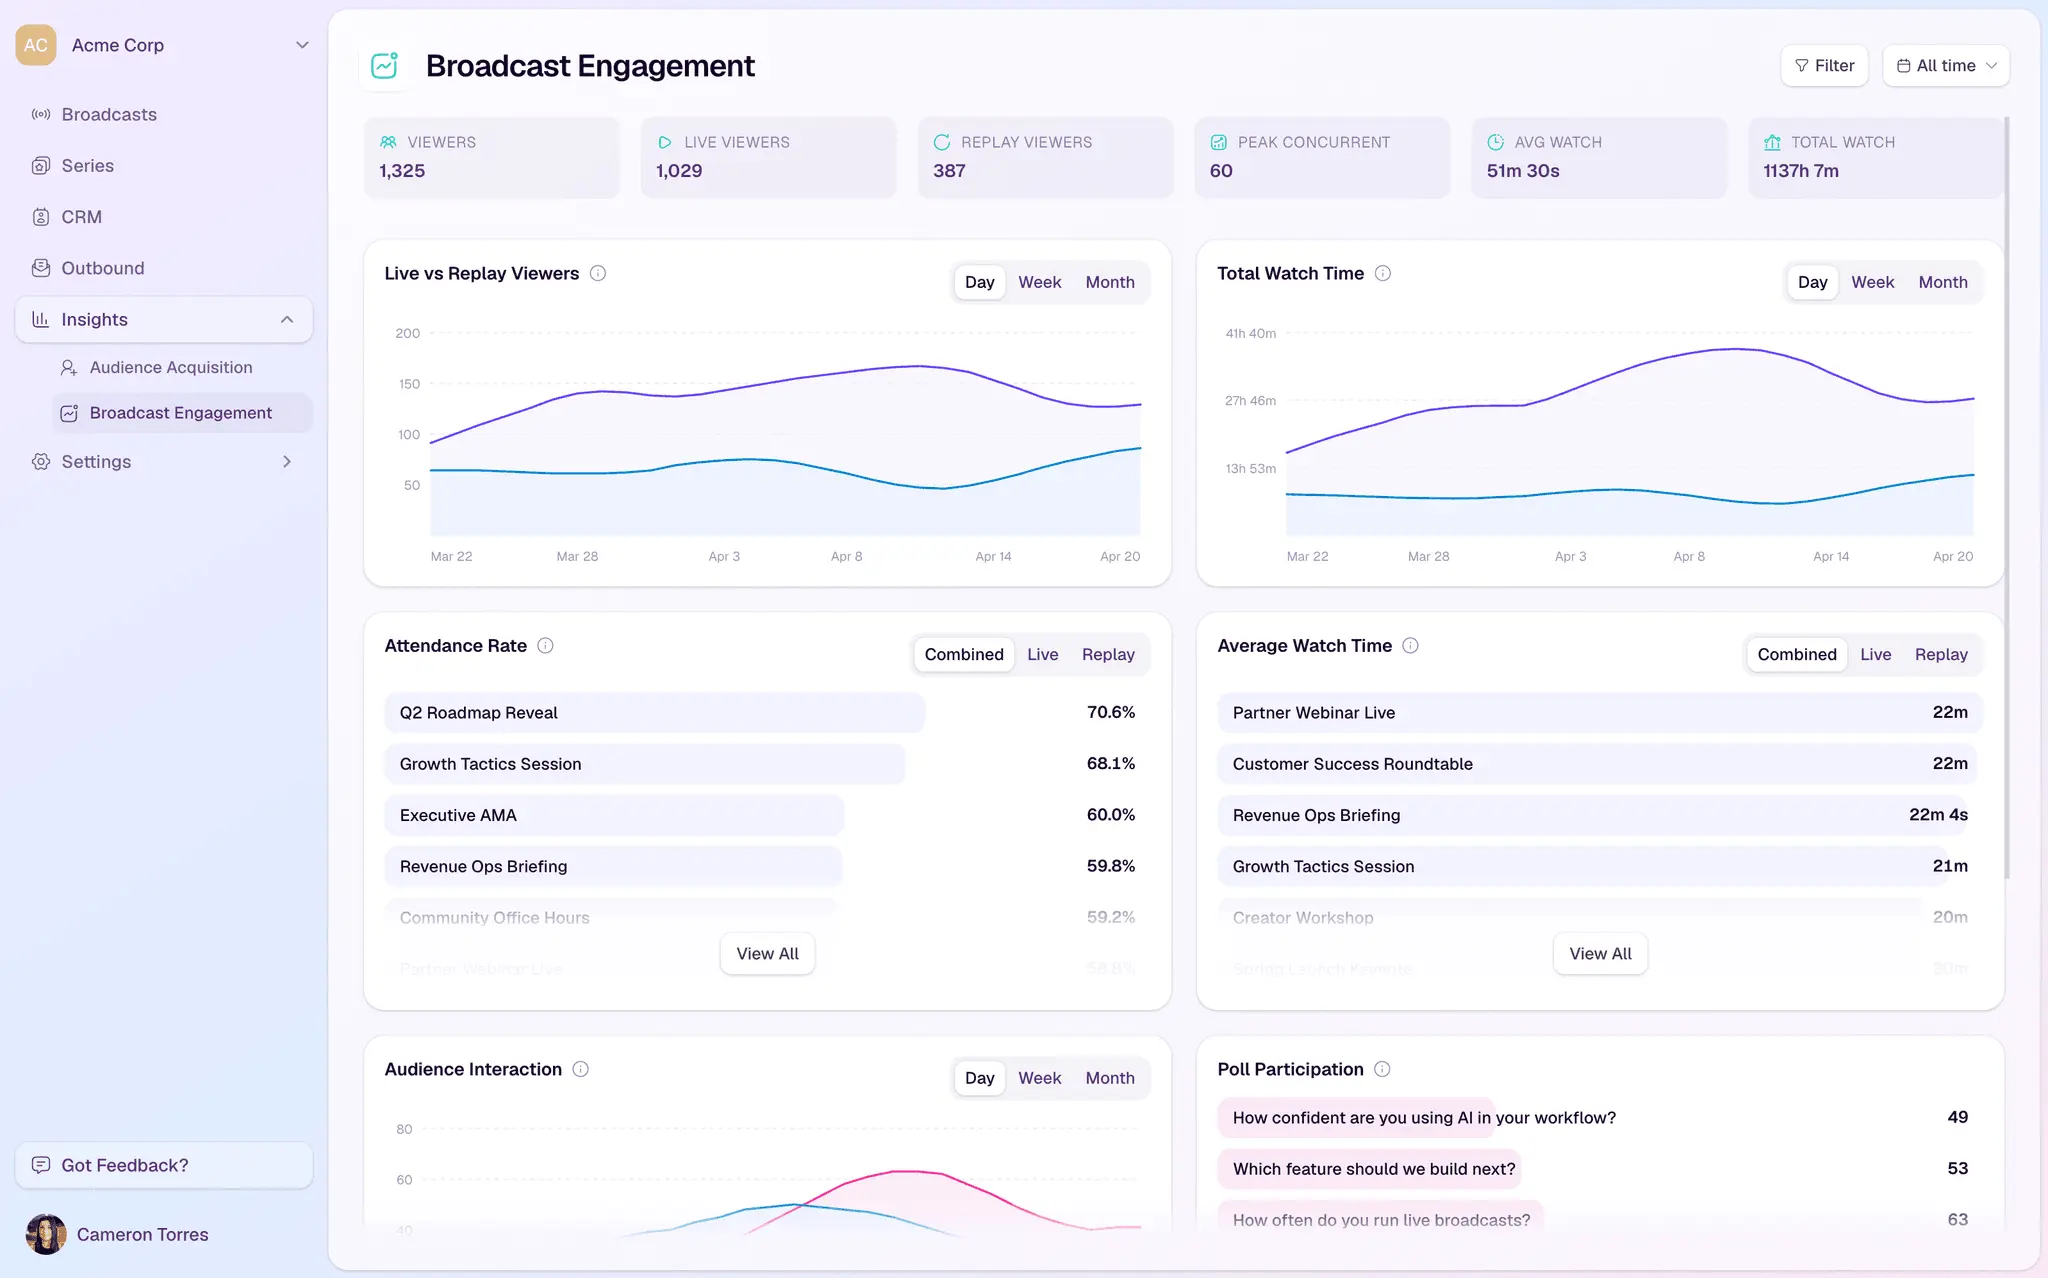Click the Q2 Roadmap Reveal attendance bar
Viewport: 2048px width, 1278px height.
(x=655, y=713)
